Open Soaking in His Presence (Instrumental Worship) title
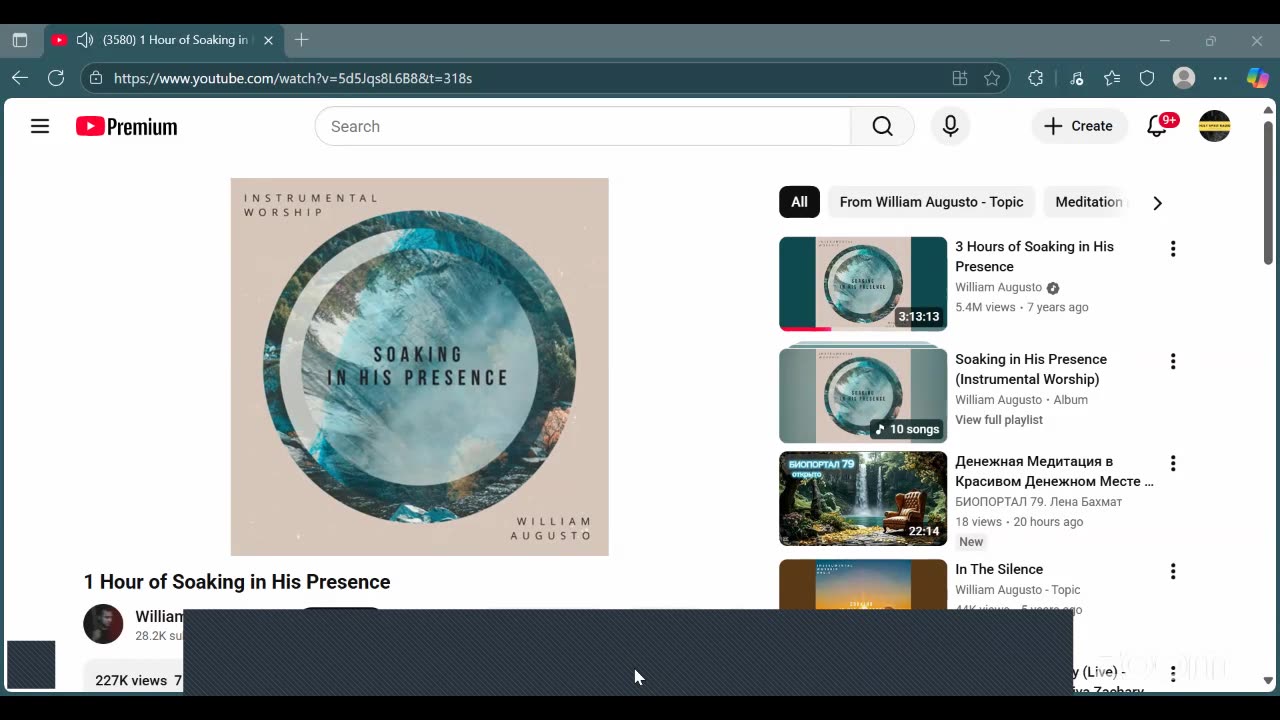This screenshot has height=720, width=1280. 1031,369
